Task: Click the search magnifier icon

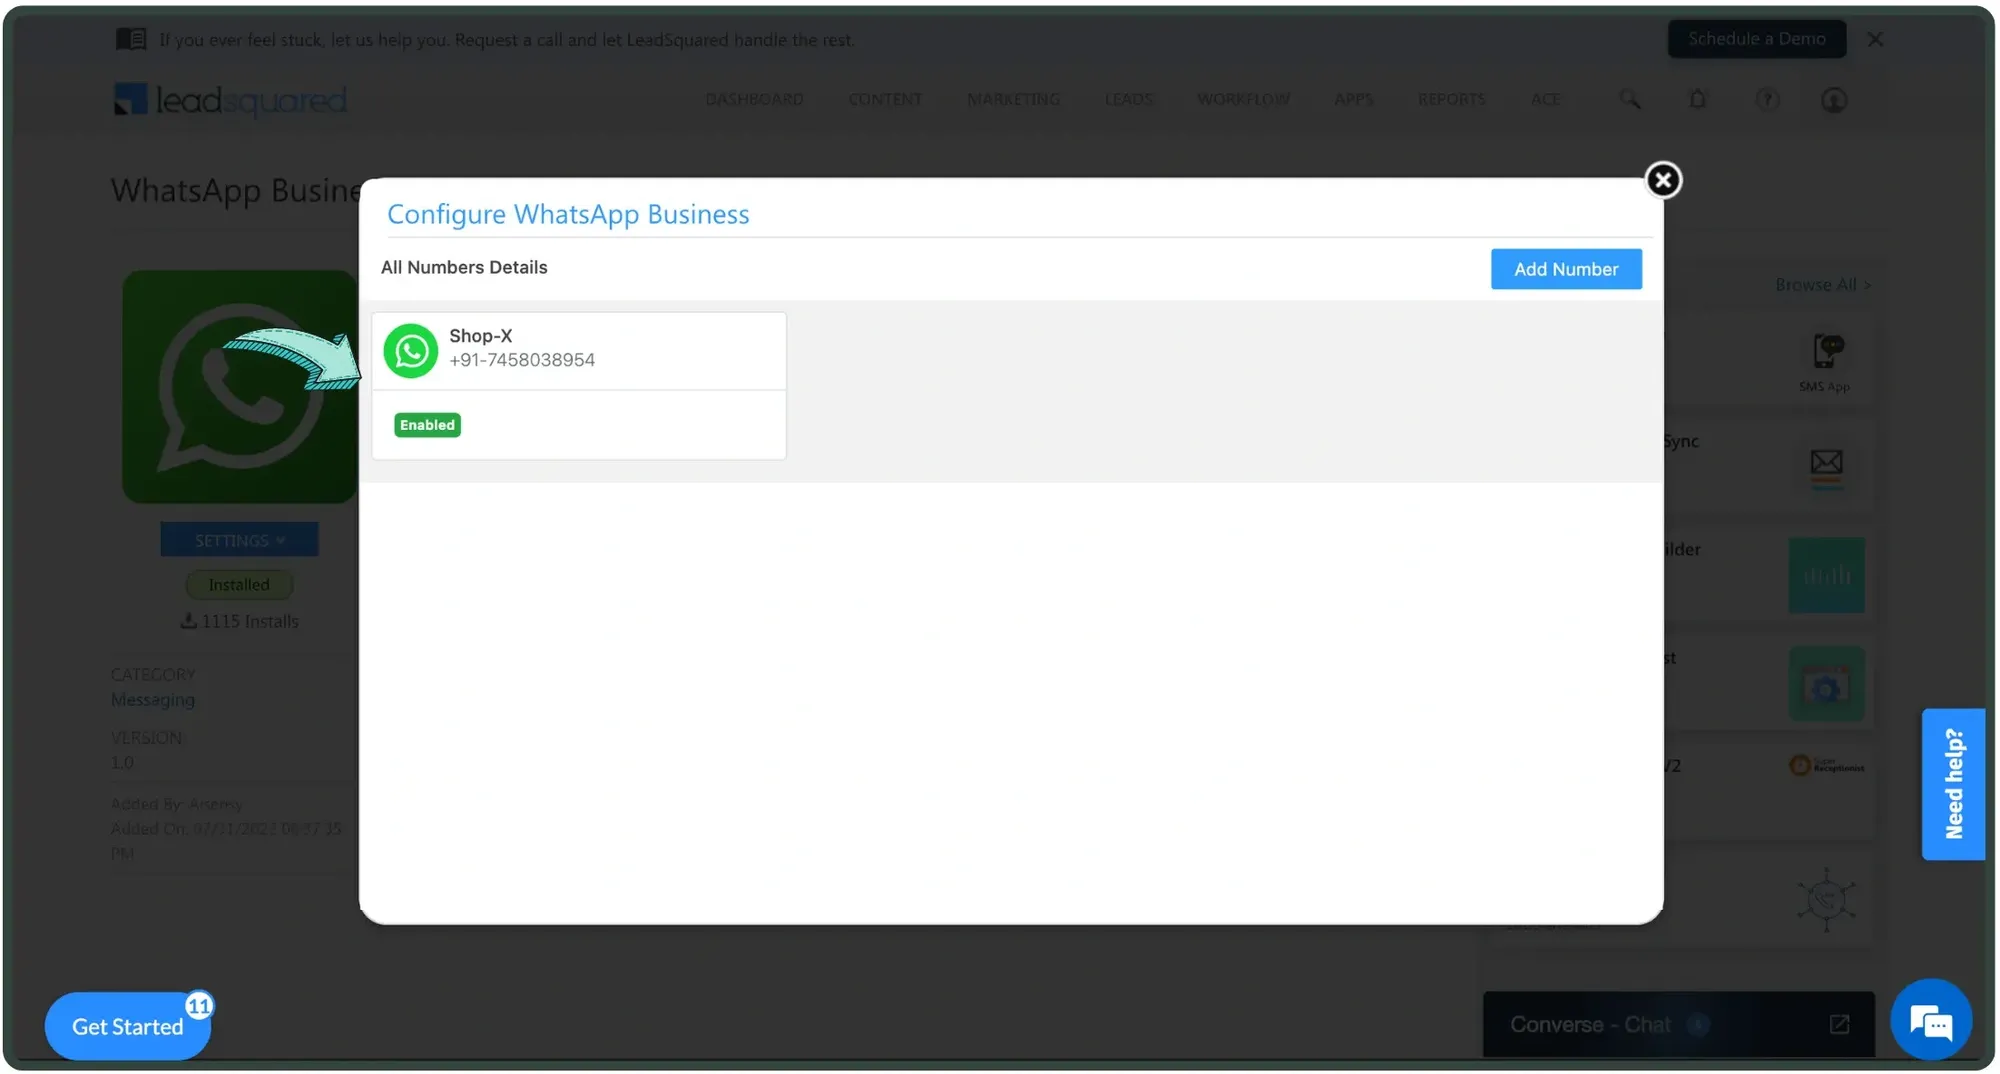Action: [x=1630, y=99]
